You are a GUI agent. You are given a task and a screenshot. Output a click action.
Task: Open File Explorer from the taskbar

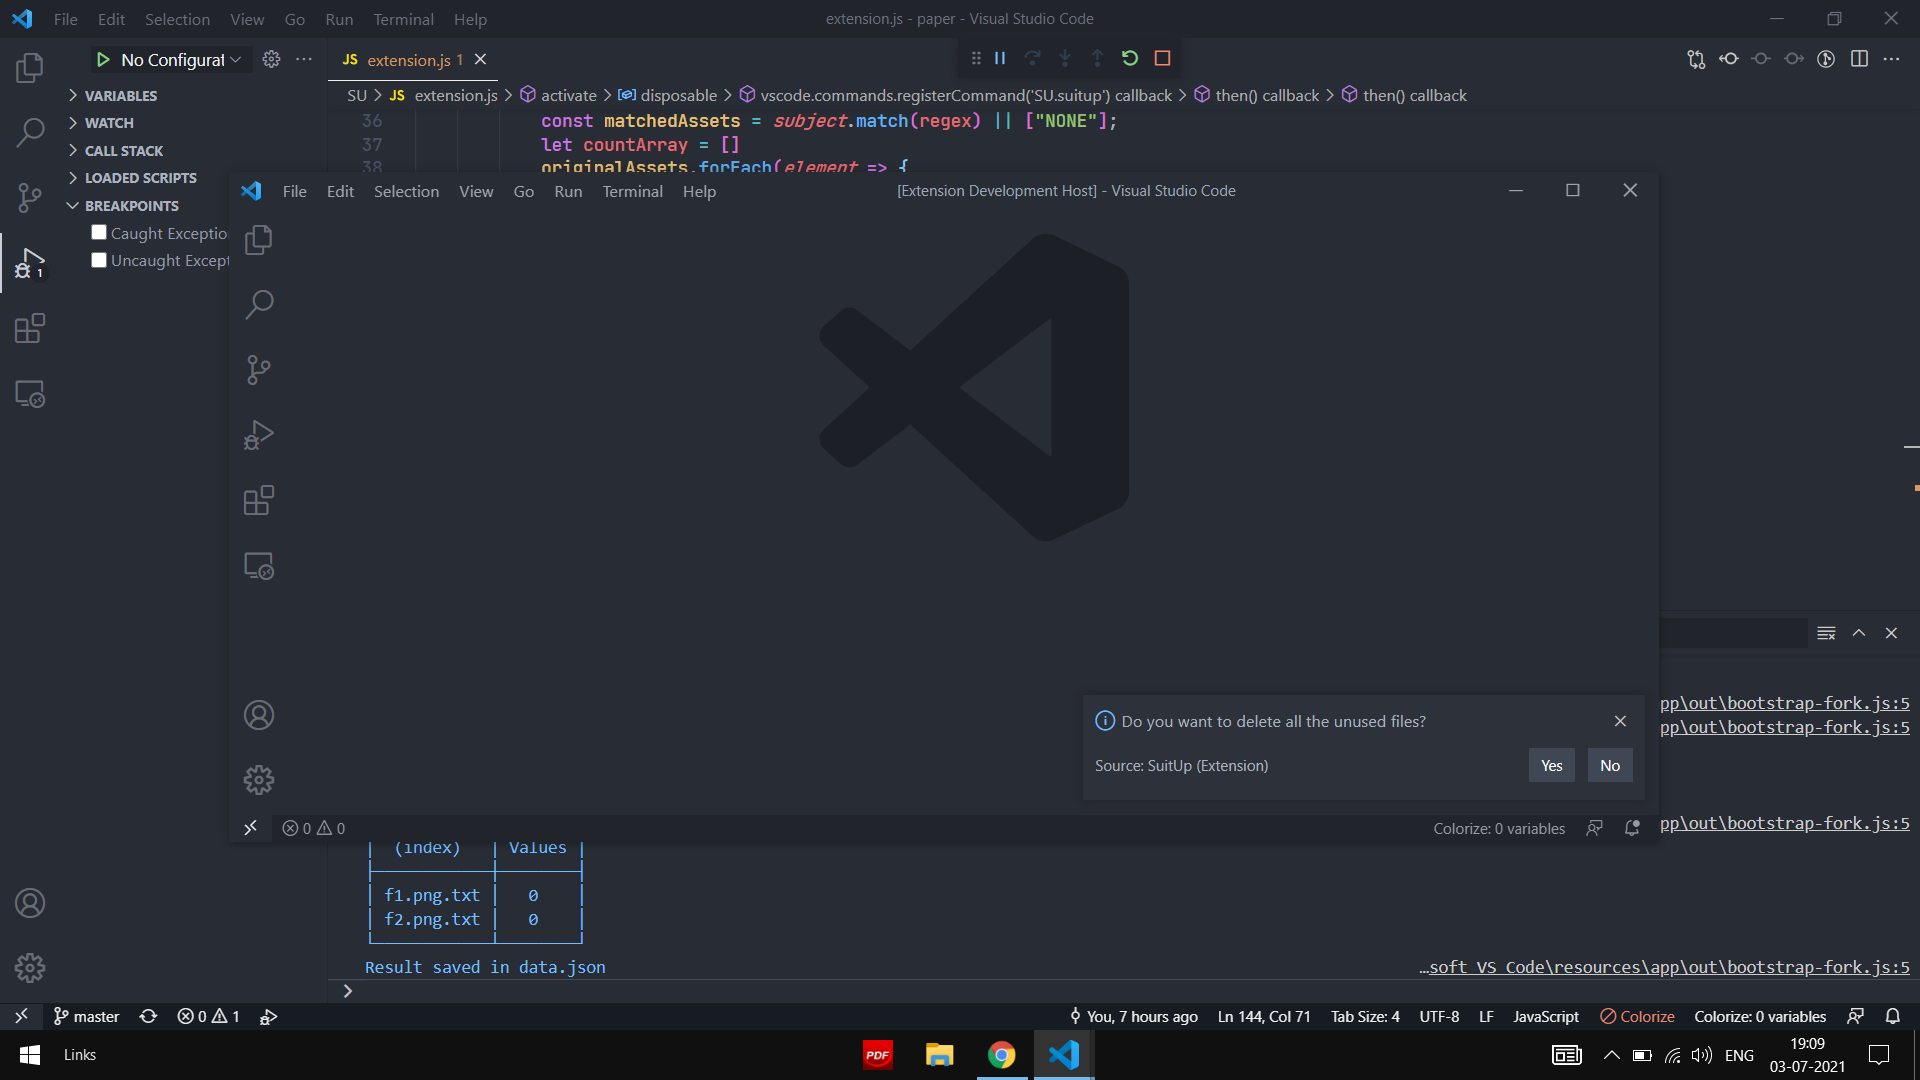pyautogui.click(x=939, y=1055)
